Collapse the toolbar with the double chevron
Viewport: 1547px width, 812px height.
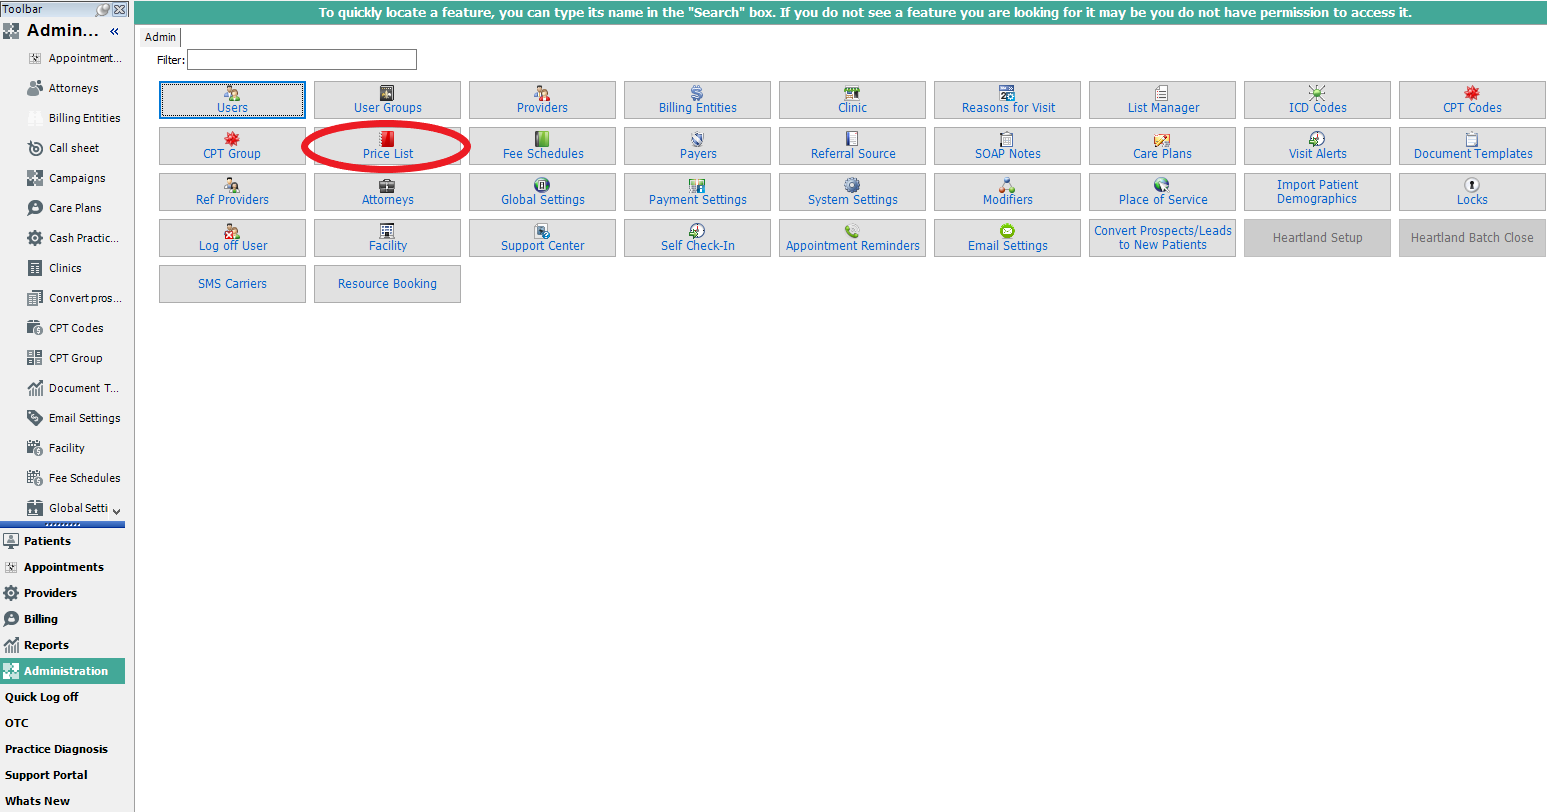tap(114, 31)
